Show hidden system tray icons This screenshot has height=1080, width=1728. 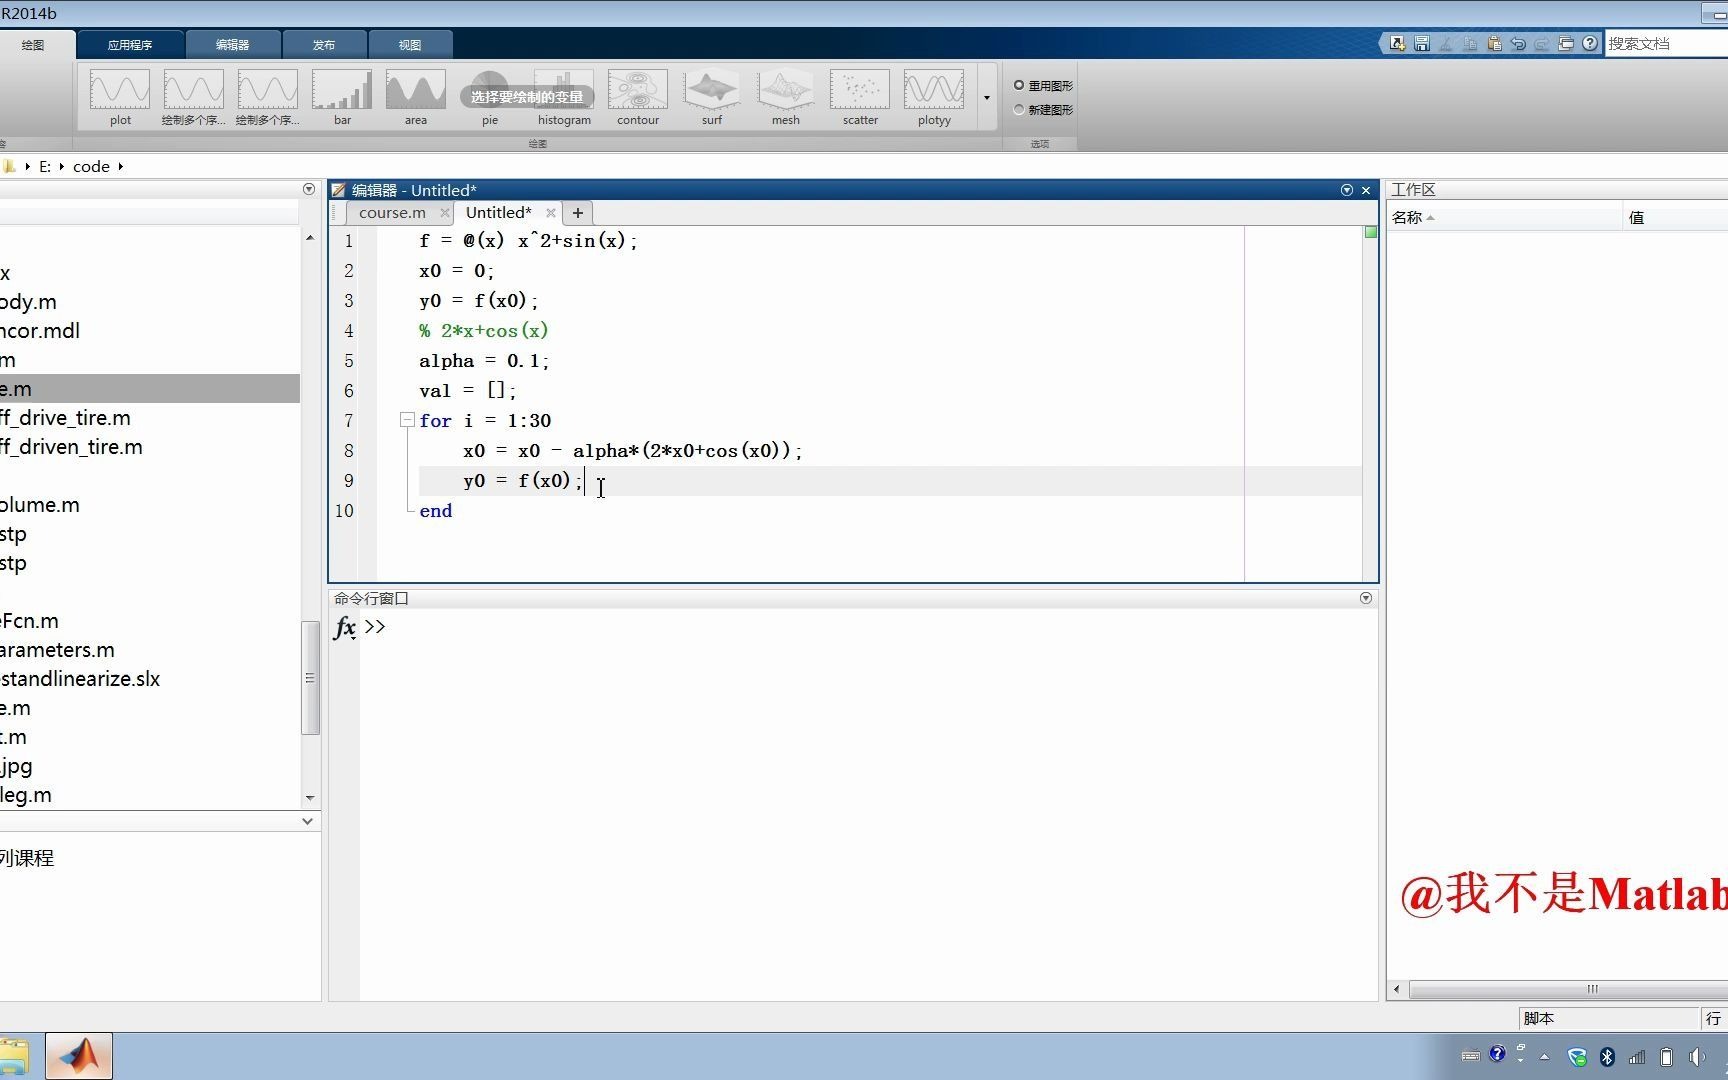coord(1545,1056)
